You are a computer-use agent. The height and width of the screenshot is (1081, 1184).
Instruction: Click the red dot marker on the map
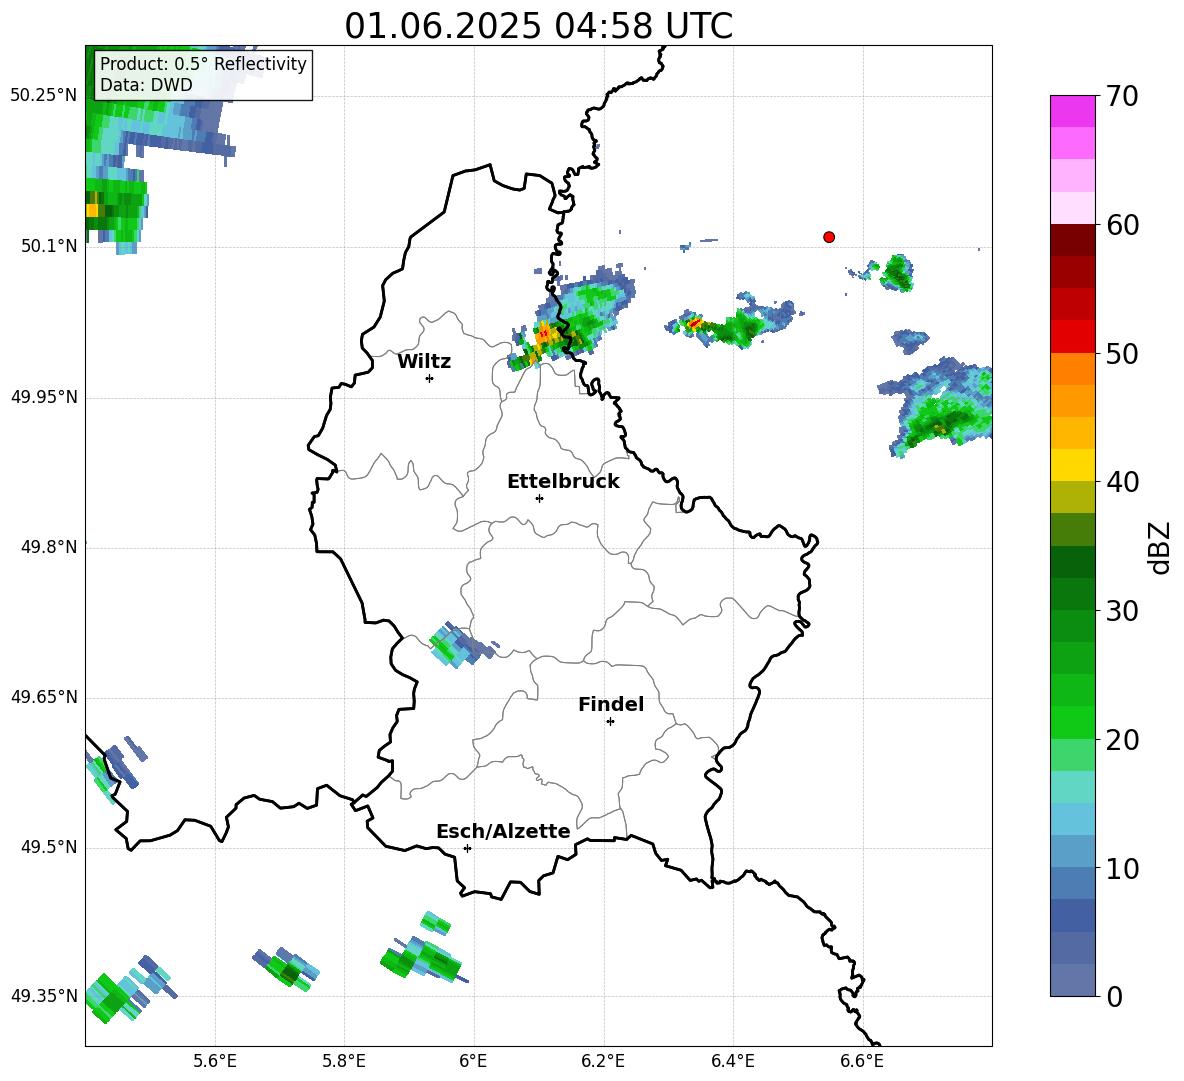[x=829, y=237]
